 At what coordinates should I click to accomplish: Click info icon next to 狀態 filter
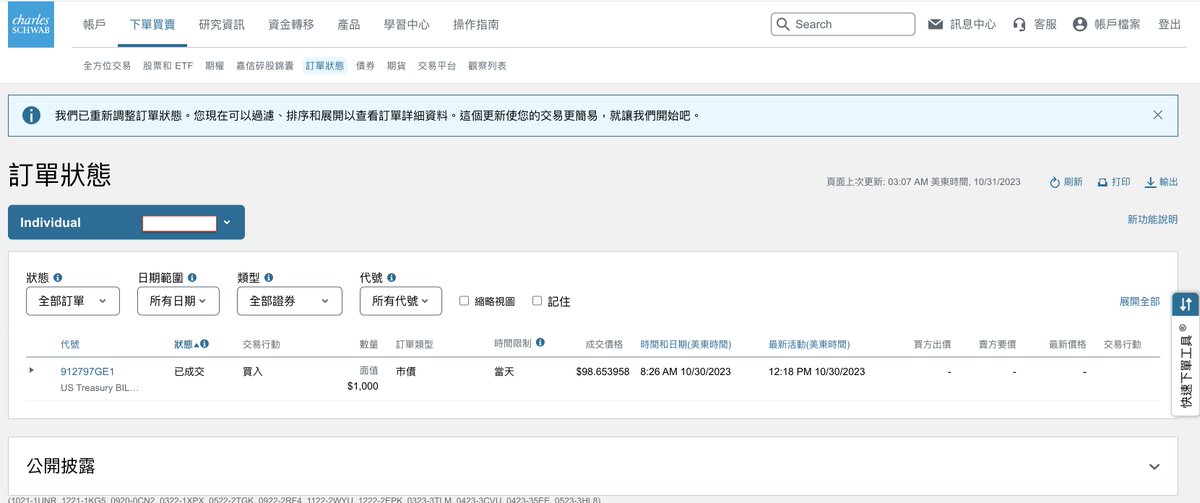click(x=58, y=278)
